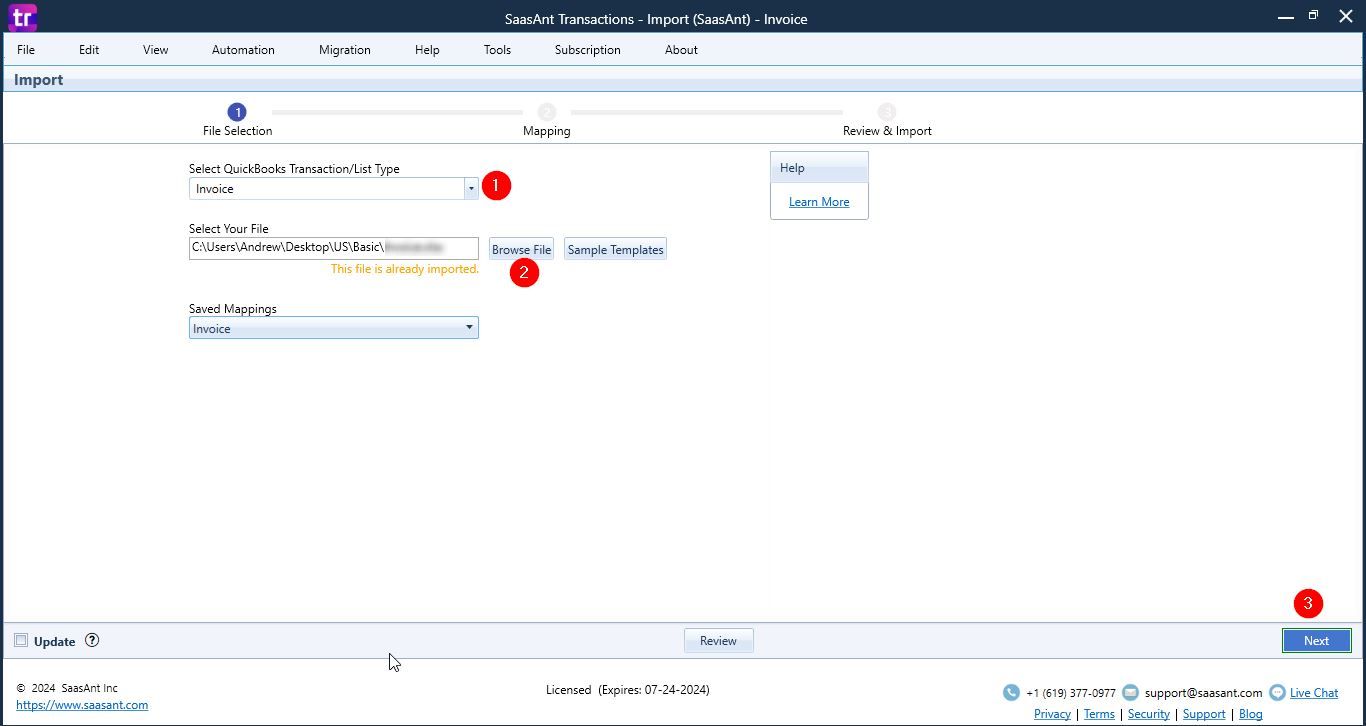Click the Live Chat bubble icon
The width and height of the screenshot is (1366, 726).
tap(1277, 692)
